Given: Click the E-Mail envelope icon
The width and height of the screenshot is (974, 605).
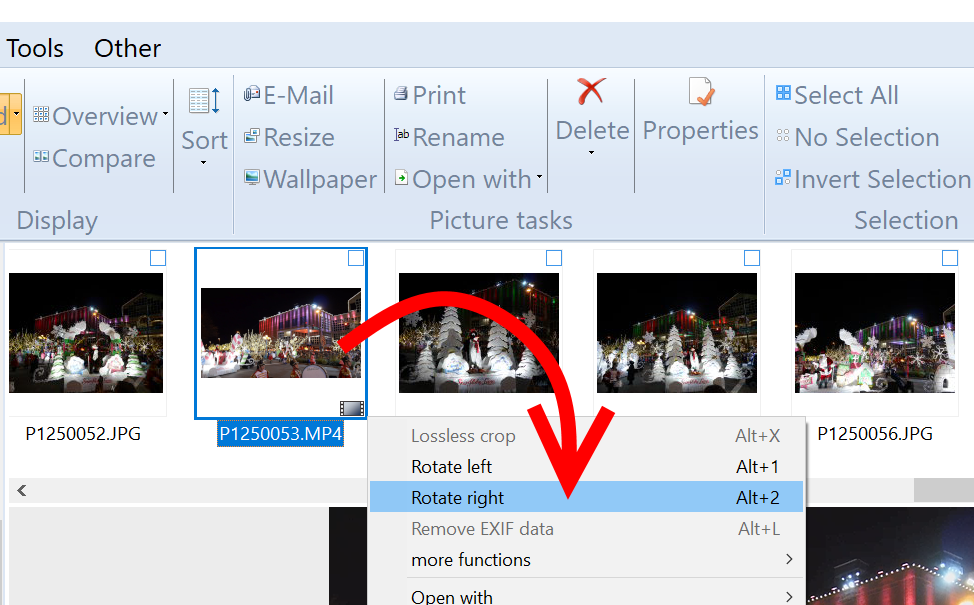Looking at the screenshot, I should tap(252, 95).
